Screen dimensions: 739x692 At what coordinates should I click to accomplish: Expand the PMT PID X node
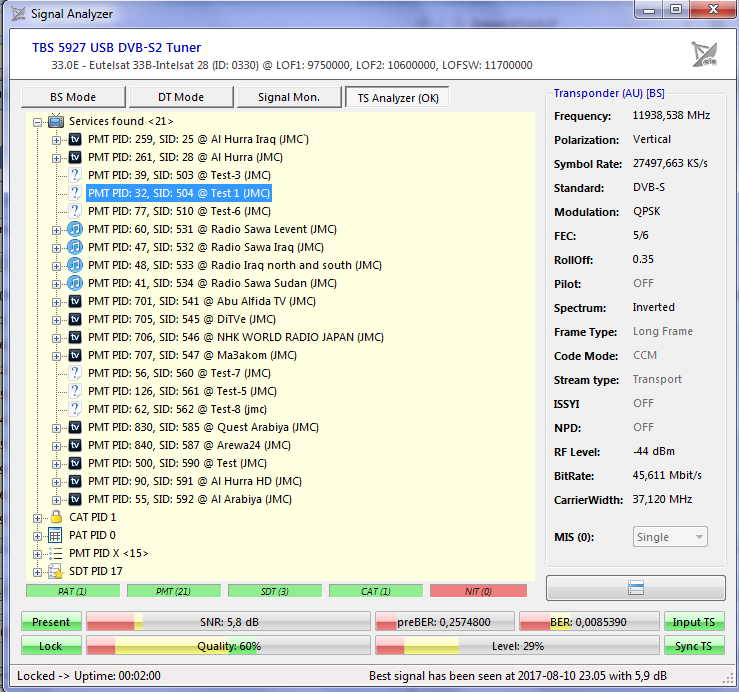38,553
